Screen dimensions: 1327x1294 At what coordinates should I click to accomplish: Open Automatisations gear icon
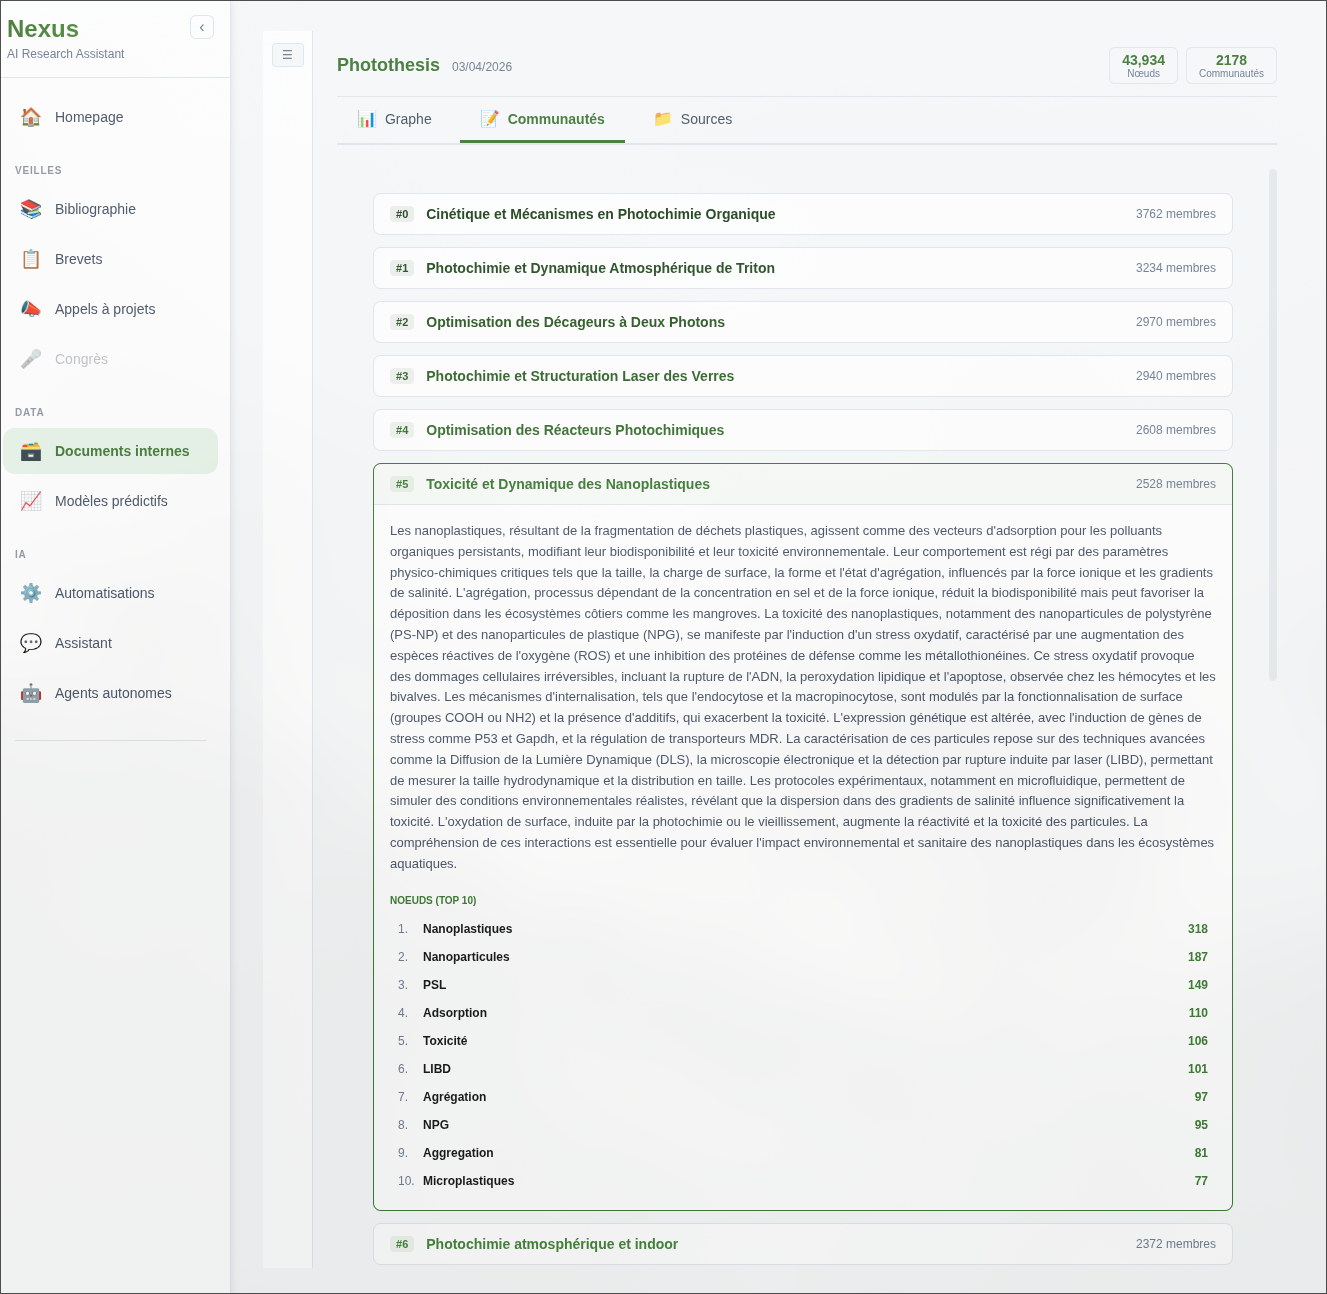coord(31,593)
